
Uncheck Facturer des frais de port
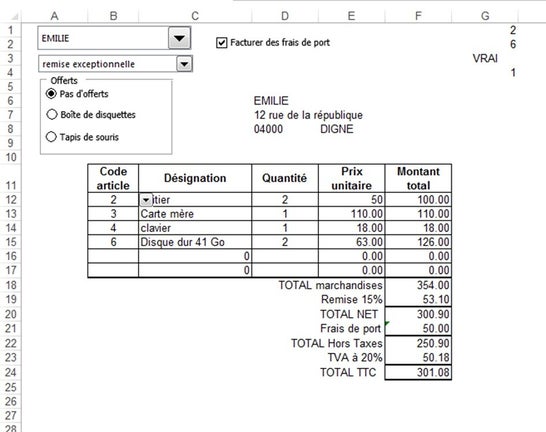pos(221,43)
